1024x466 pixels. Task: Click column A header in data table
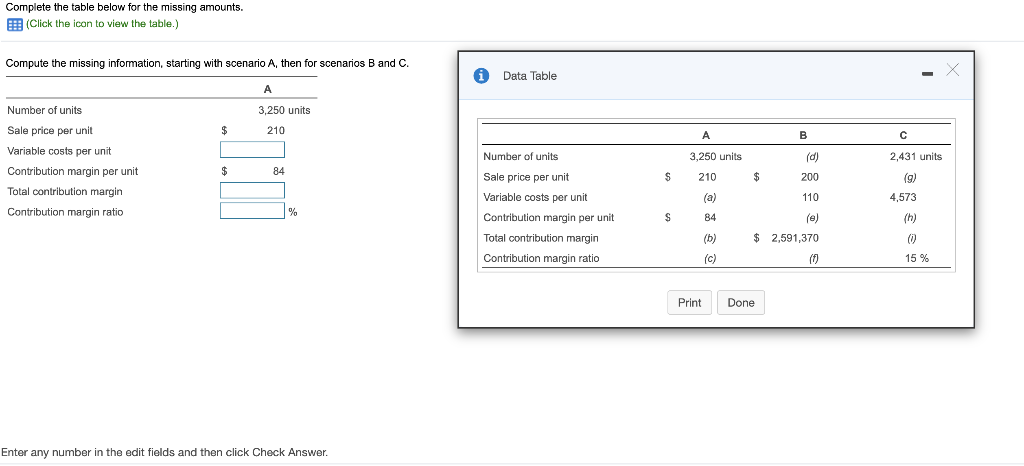pyautogui.click(x=705, y=136)
